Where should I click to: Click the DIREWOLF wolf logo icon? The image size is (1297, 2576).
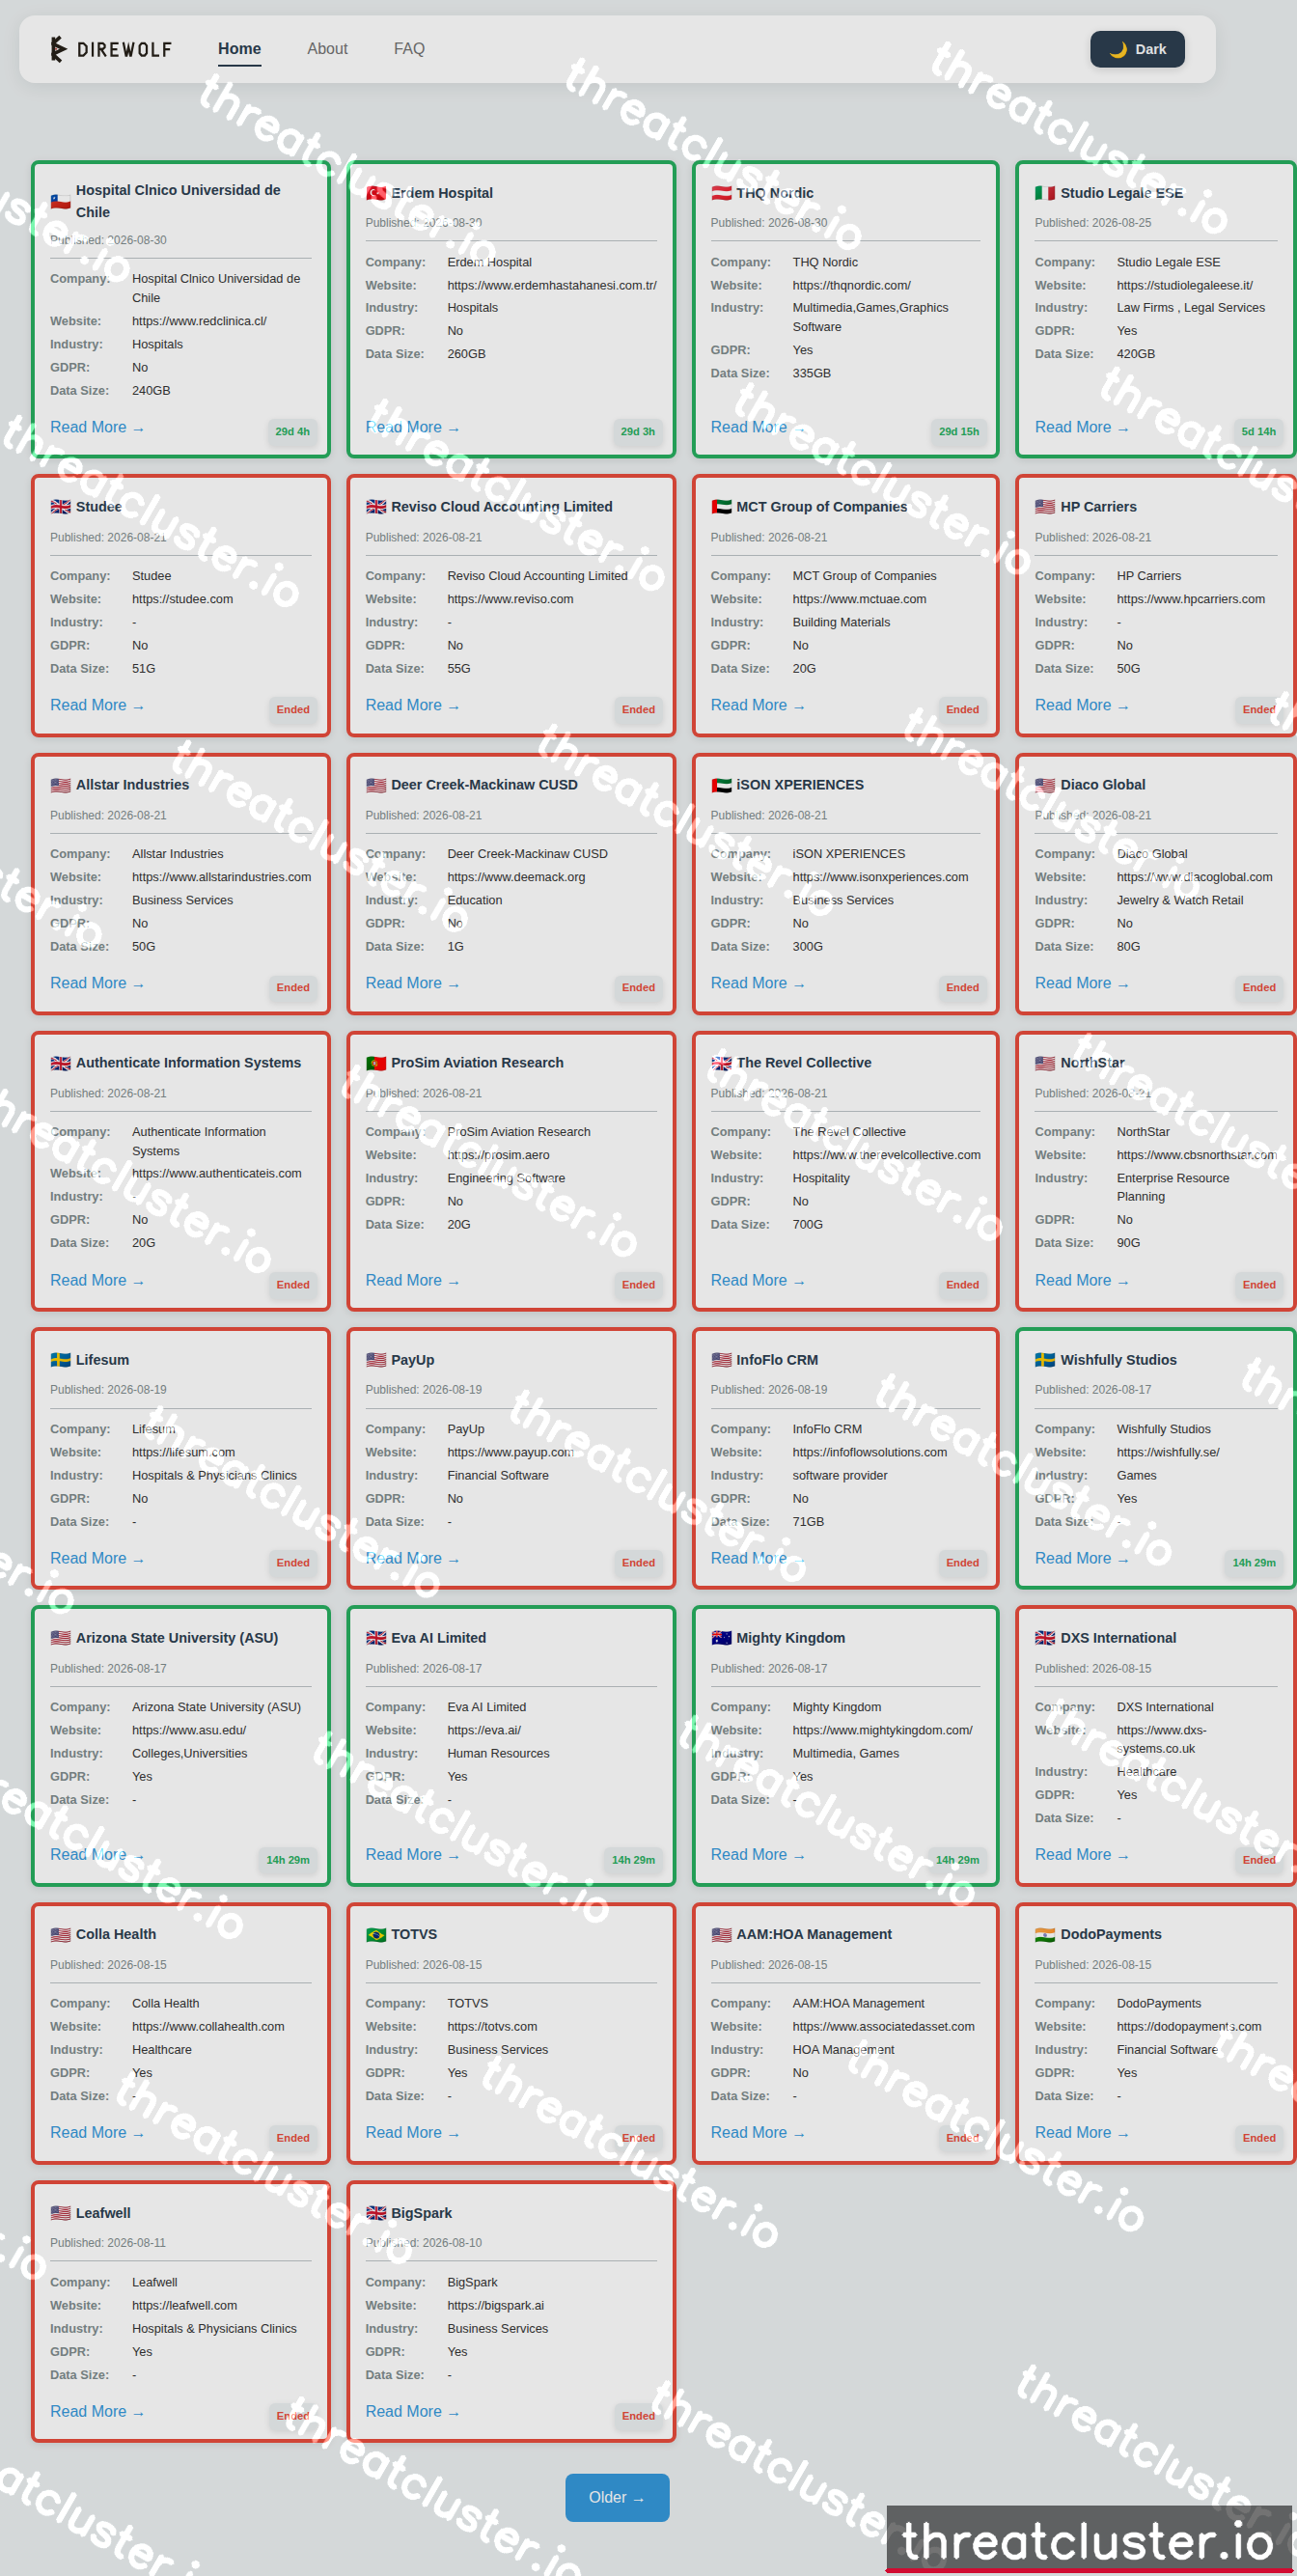[x=59, y=49]
